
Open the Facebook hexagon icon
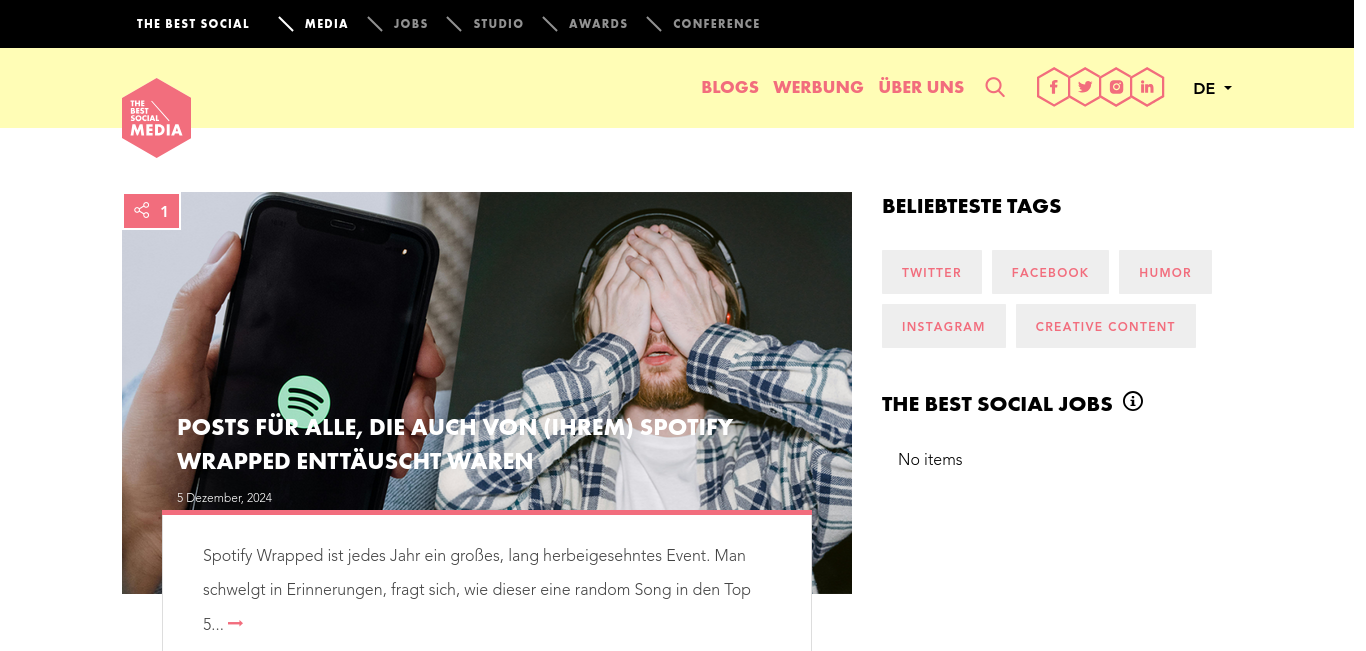pyautogui.click(x=1053, y=87)
